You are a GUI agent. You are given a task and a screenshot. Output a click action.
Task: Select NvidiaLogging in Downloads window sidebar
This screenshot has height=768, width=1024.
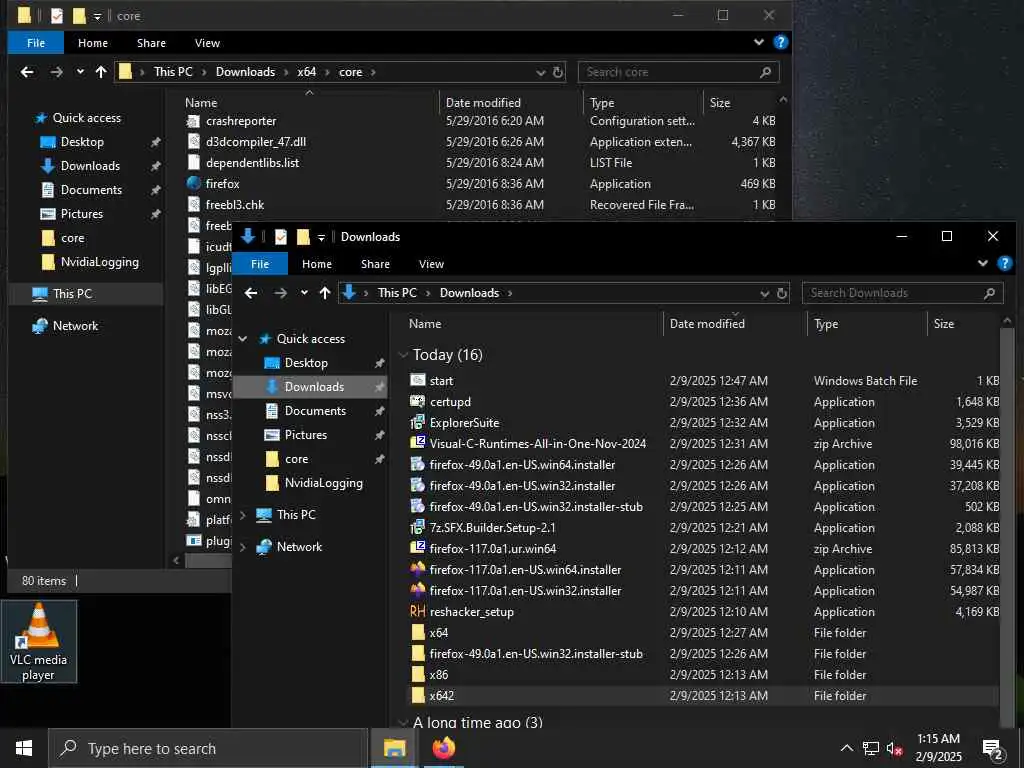coord(323,483)
